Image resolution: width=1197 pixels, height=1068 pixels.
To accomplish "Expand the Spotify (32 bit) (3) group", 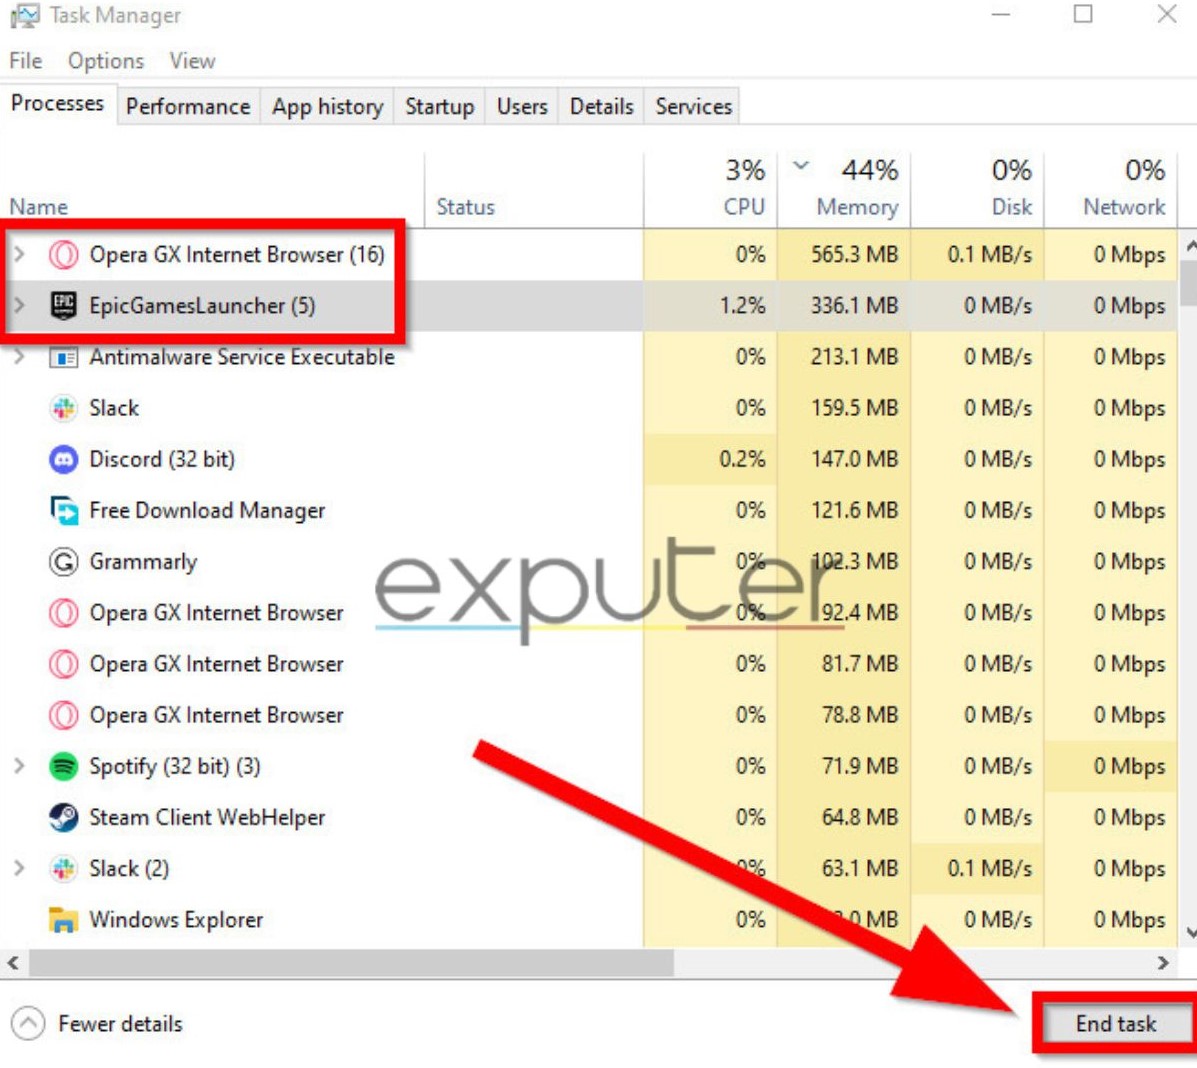I will [20, 766].
